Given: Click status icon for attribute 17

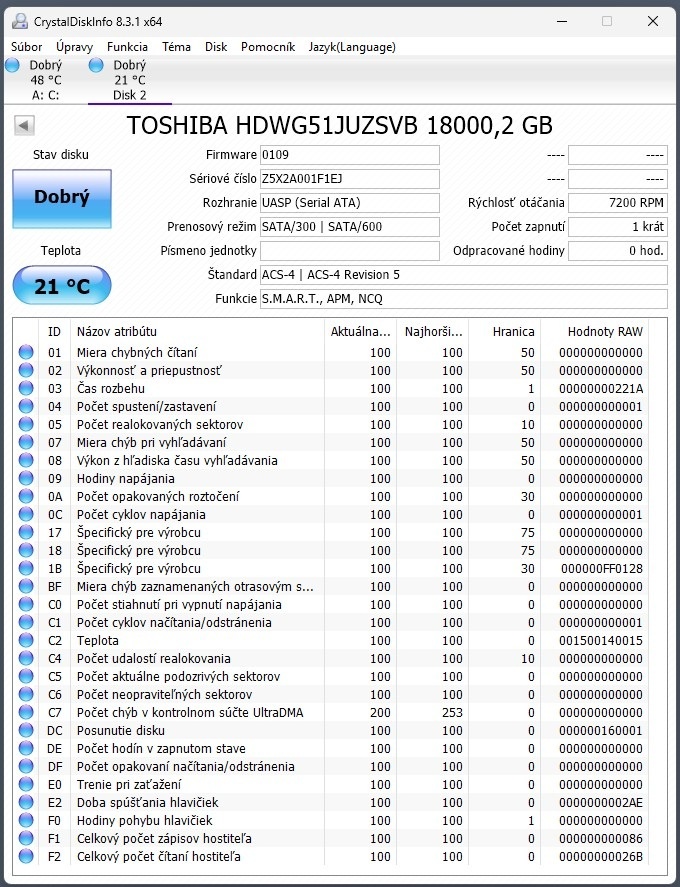Looking at the screenshot, I should pos(26,532).
